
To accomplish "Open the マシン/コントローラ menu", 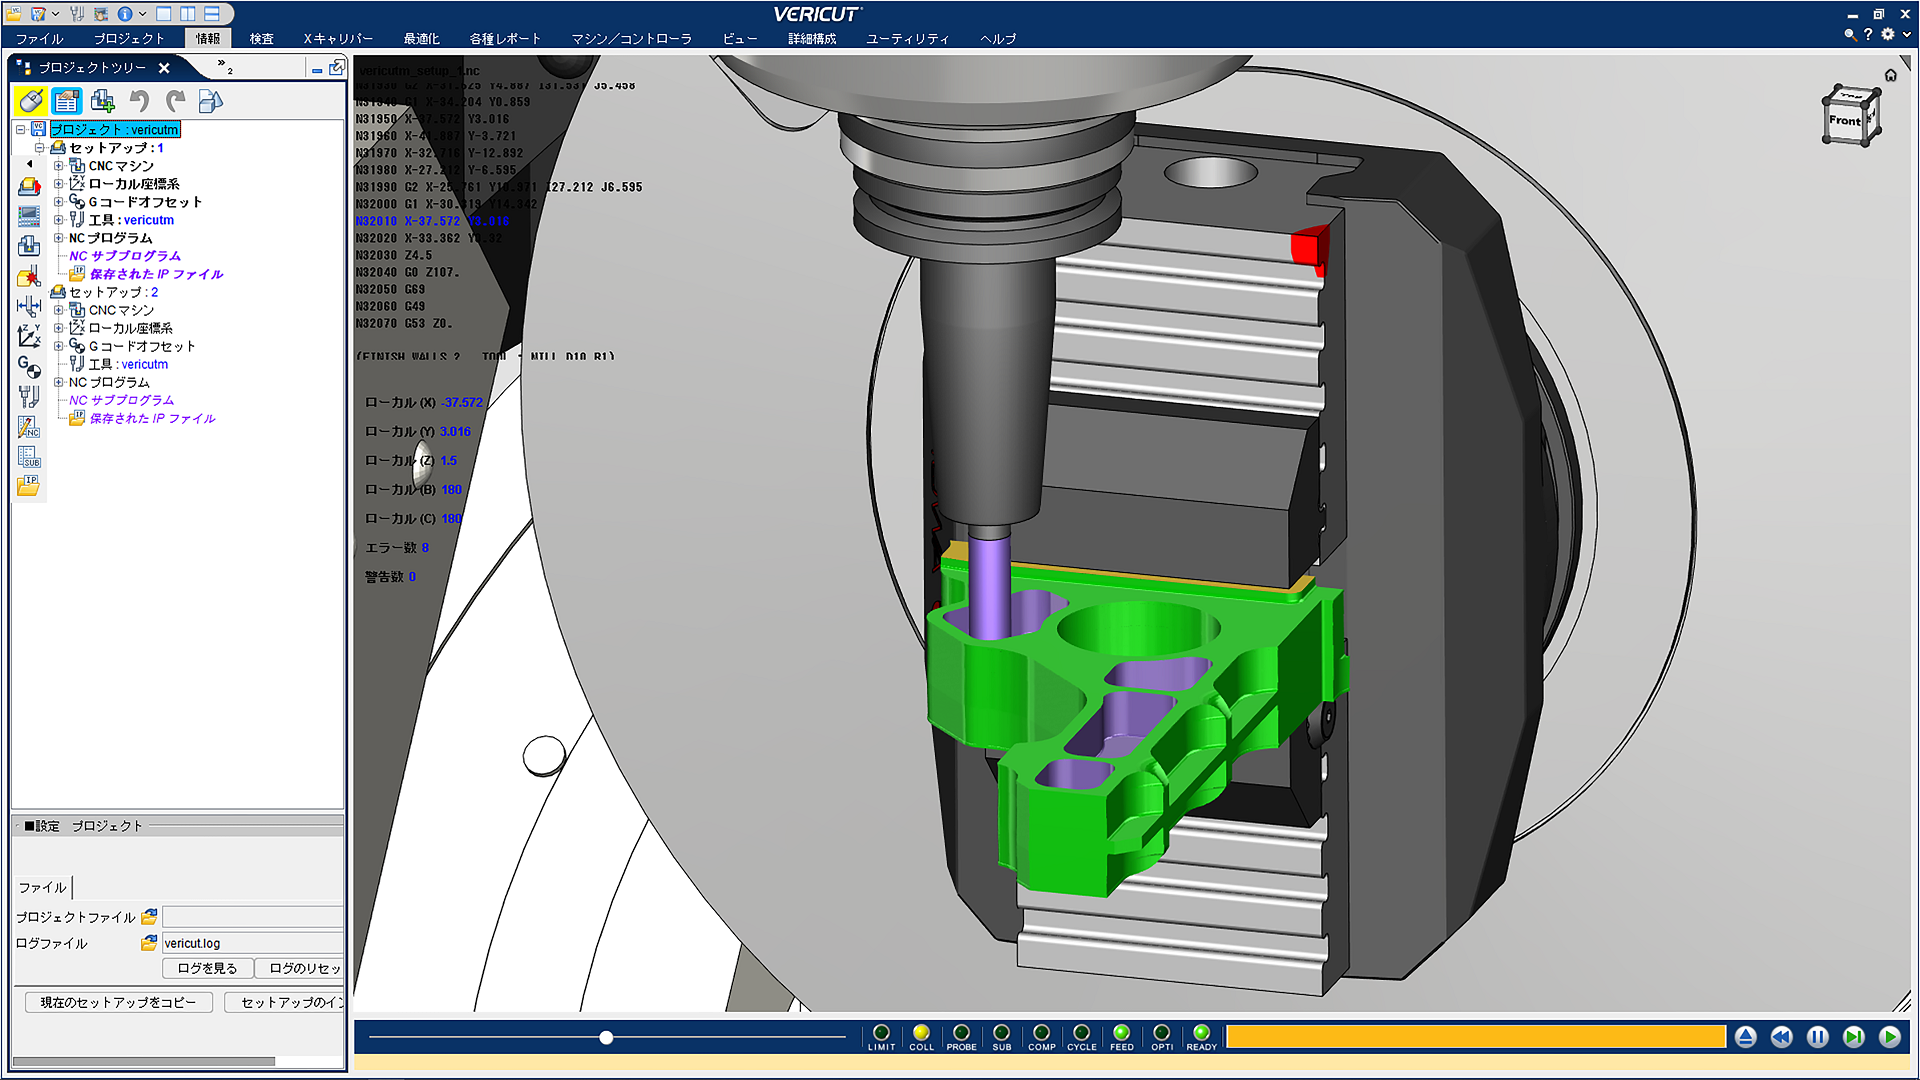I will [x=631, y=39].
